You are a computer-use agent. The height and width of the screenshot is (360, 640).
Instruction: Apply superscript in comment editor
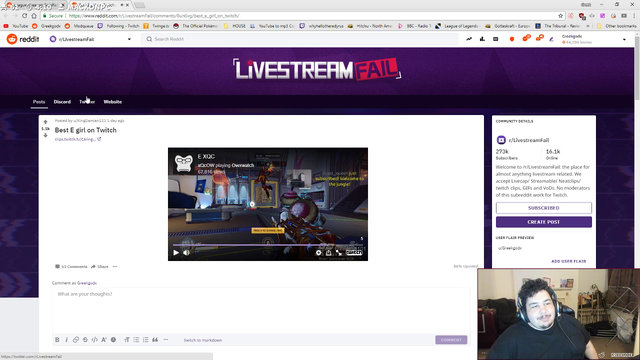pos(104,340)
